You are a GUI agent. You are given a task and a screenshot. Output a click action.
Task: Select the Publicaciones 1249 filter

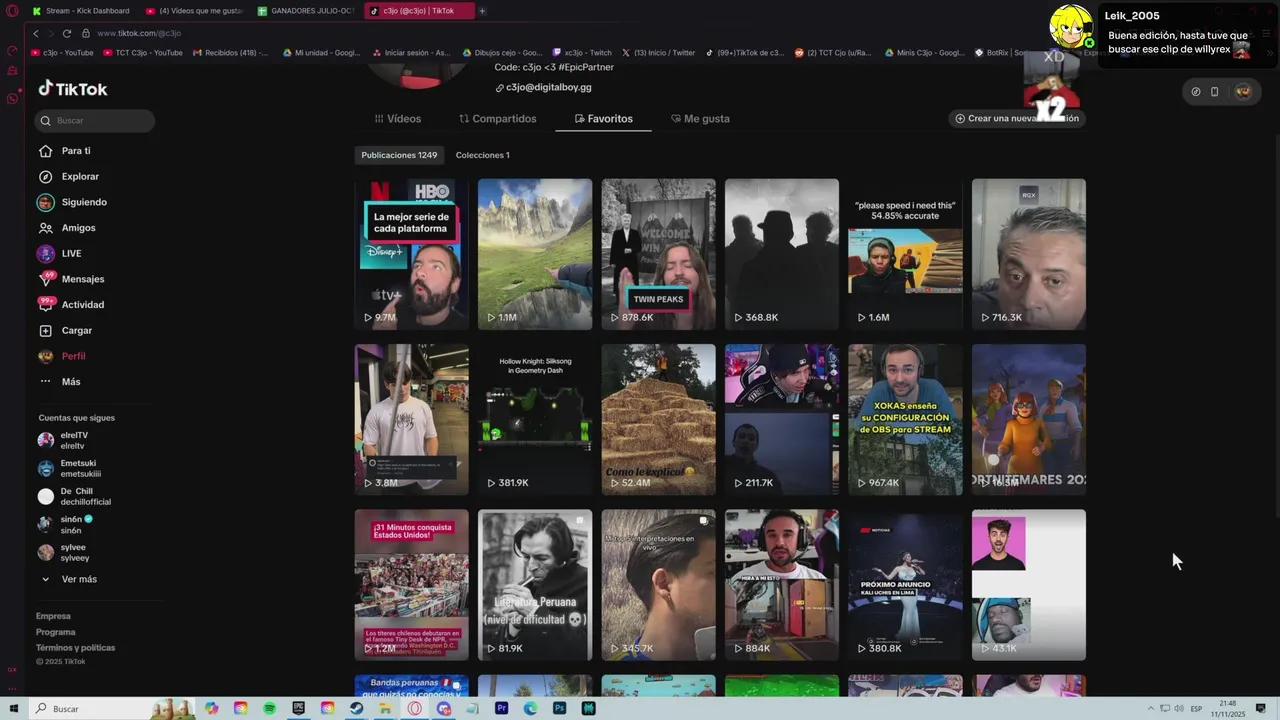[399, 155]
